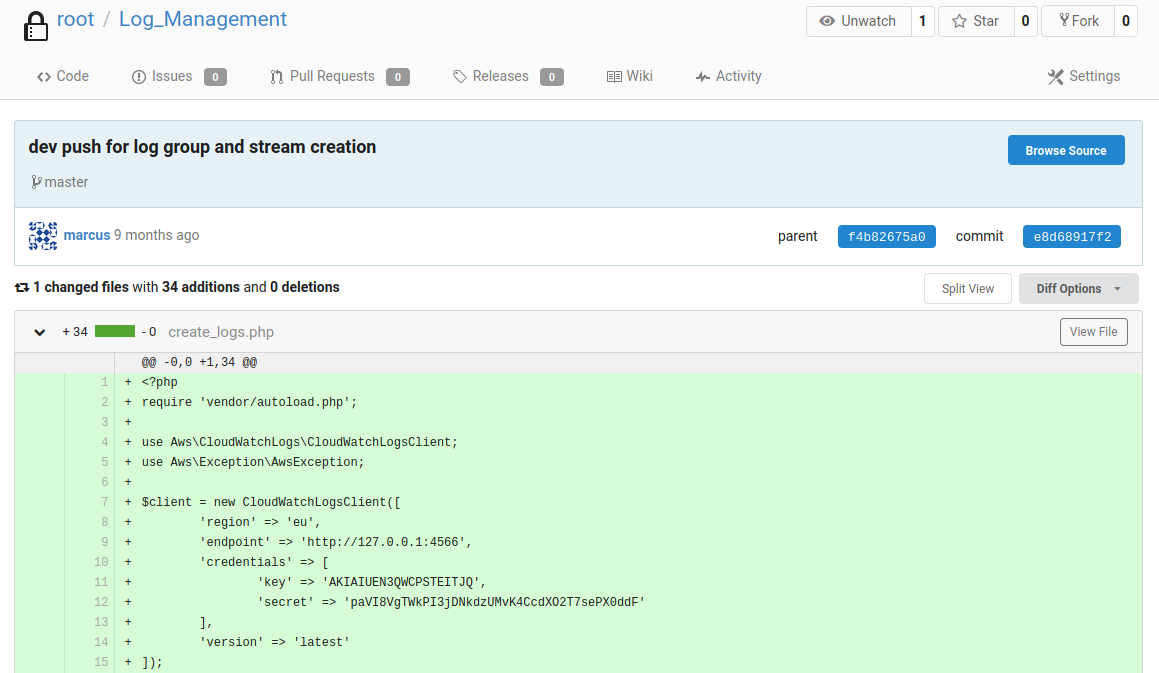Click the changed files diff icon
The height and width of the screenshot is (673, 1159).
click(x=22, y=288)
